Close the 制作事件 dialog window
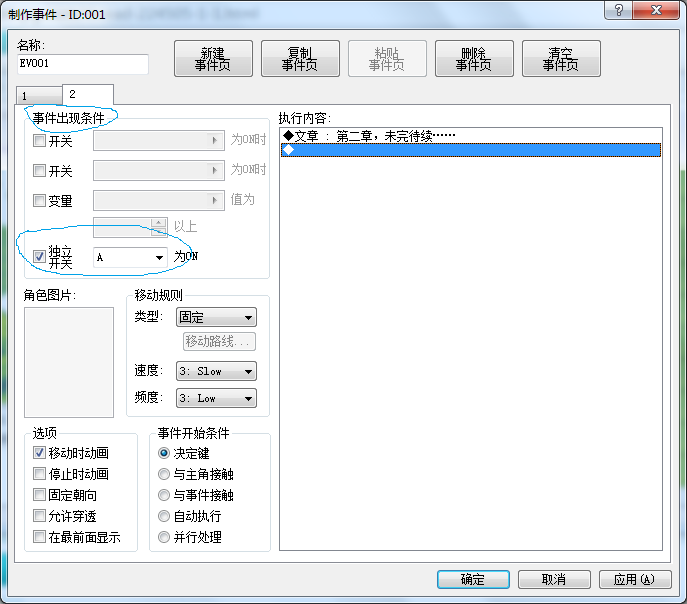This screenshot has width=687, height=604. tap(656, 10)
